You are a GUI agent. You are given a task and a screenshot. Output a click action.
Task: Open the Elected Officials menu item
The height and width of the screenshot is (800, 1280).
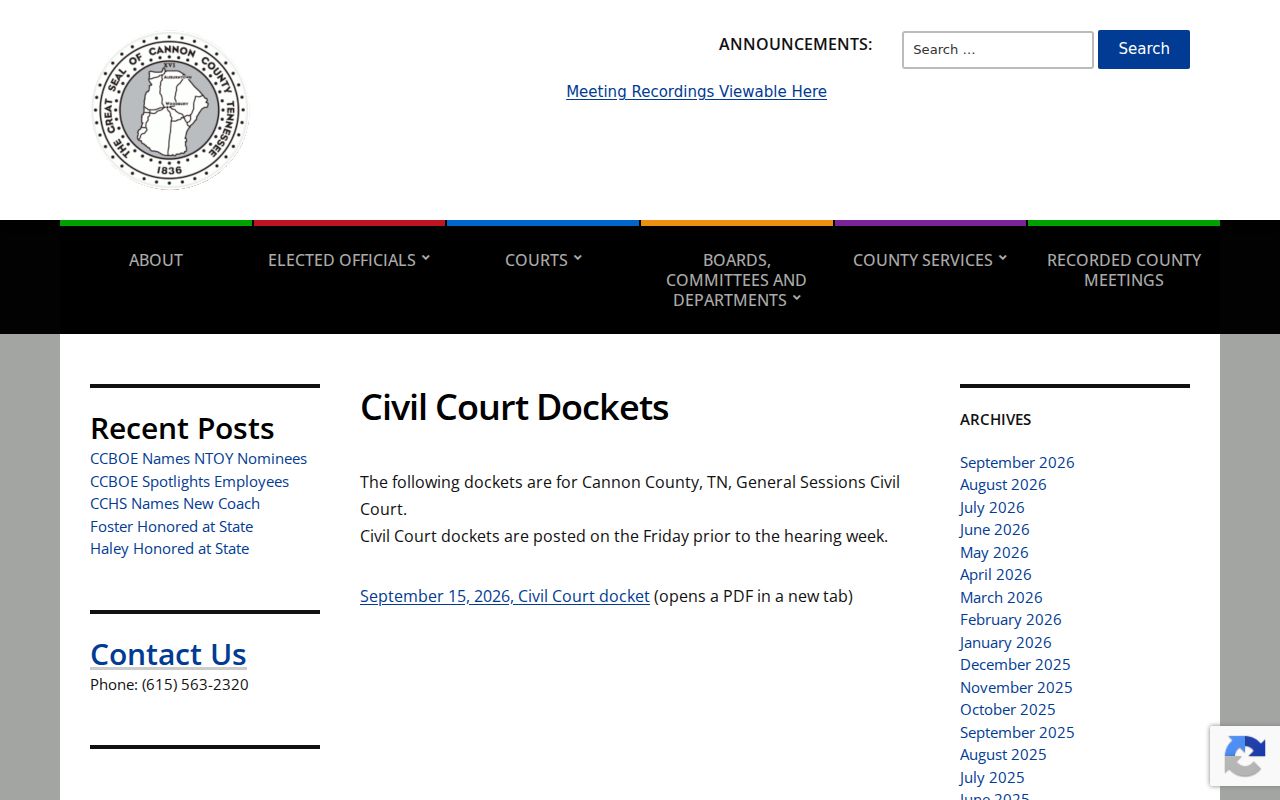(342, 260)
